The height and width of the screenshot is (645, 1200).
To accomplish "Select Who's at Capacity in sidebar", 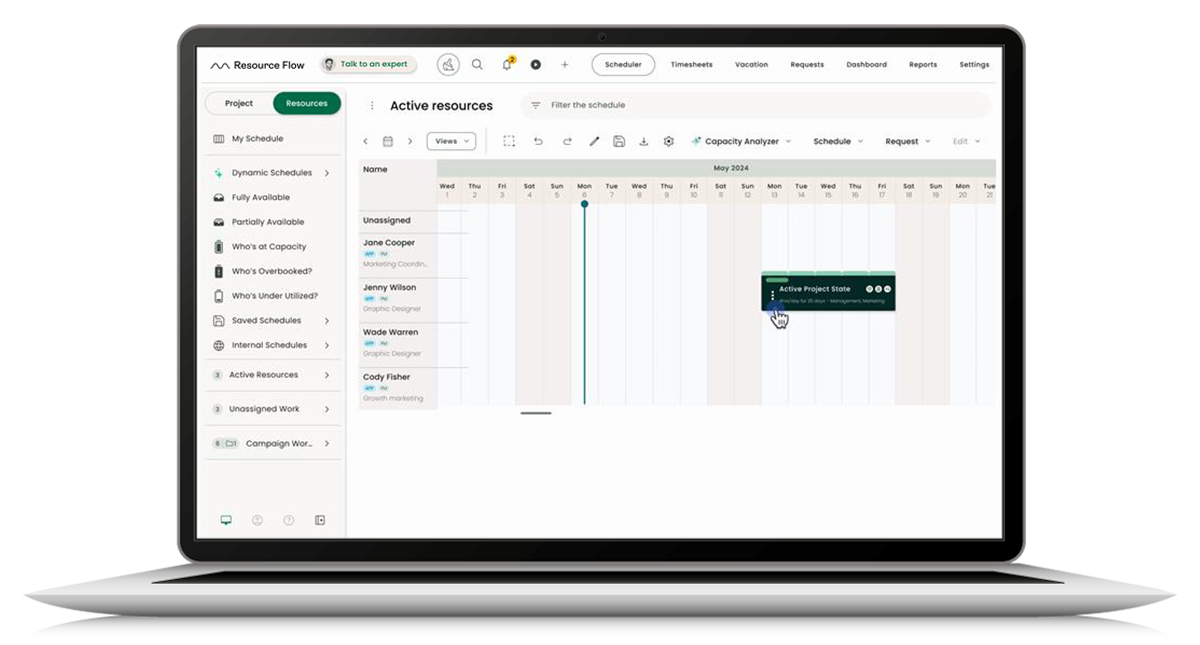I will [x=269, y=247].
